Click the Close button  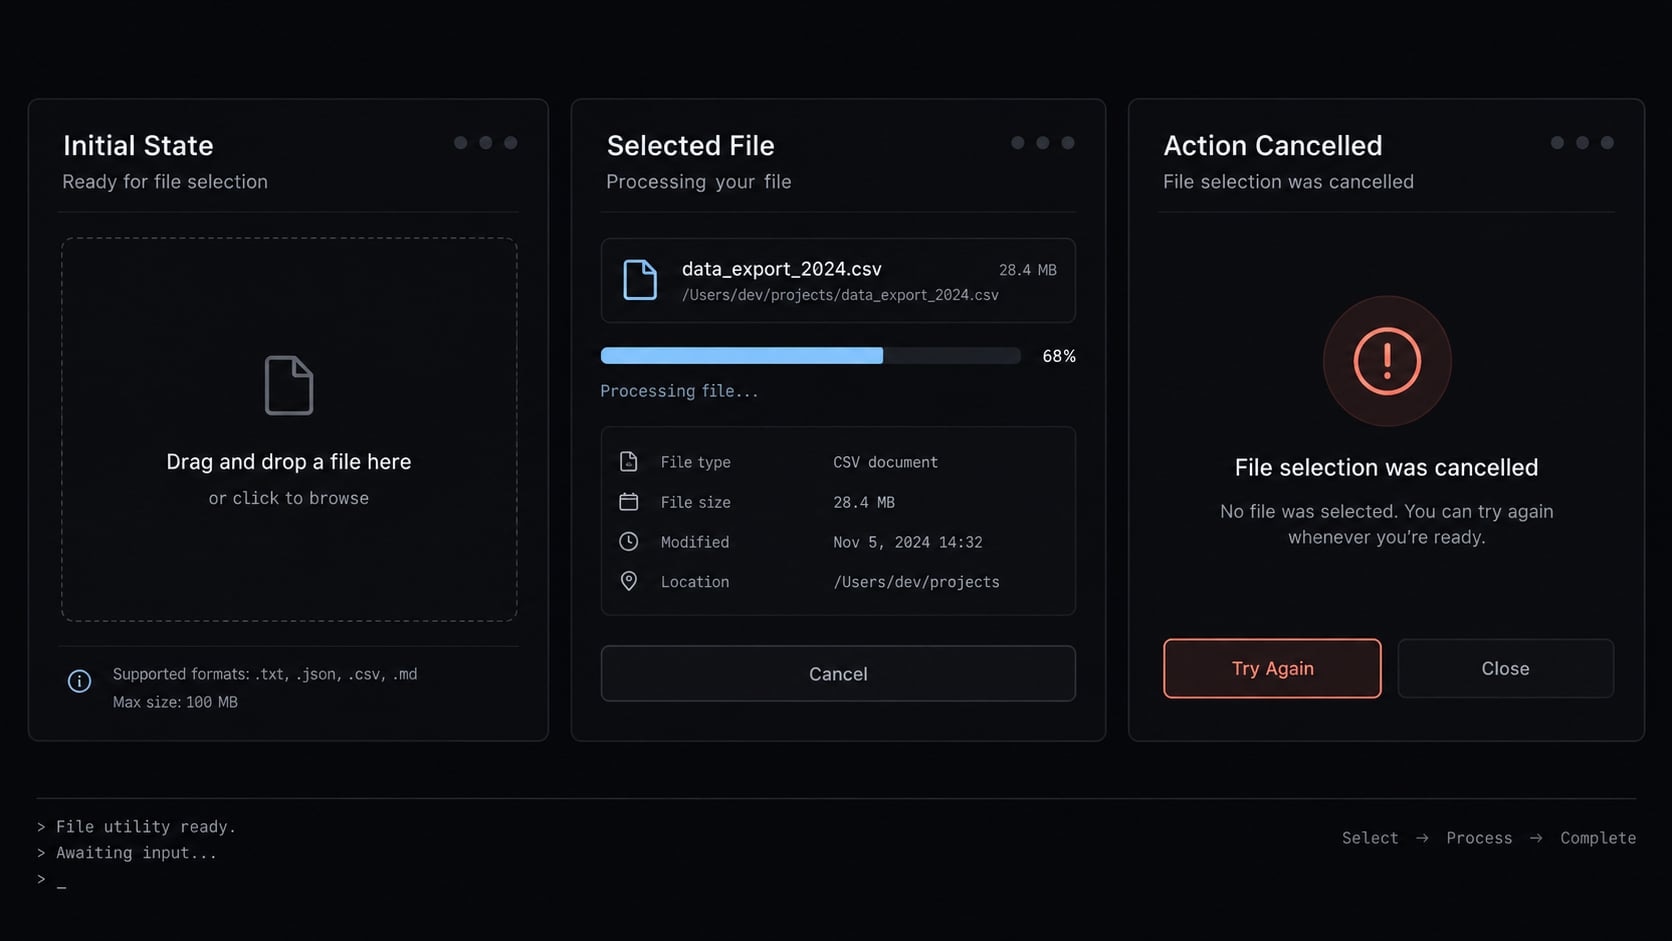1505,668
